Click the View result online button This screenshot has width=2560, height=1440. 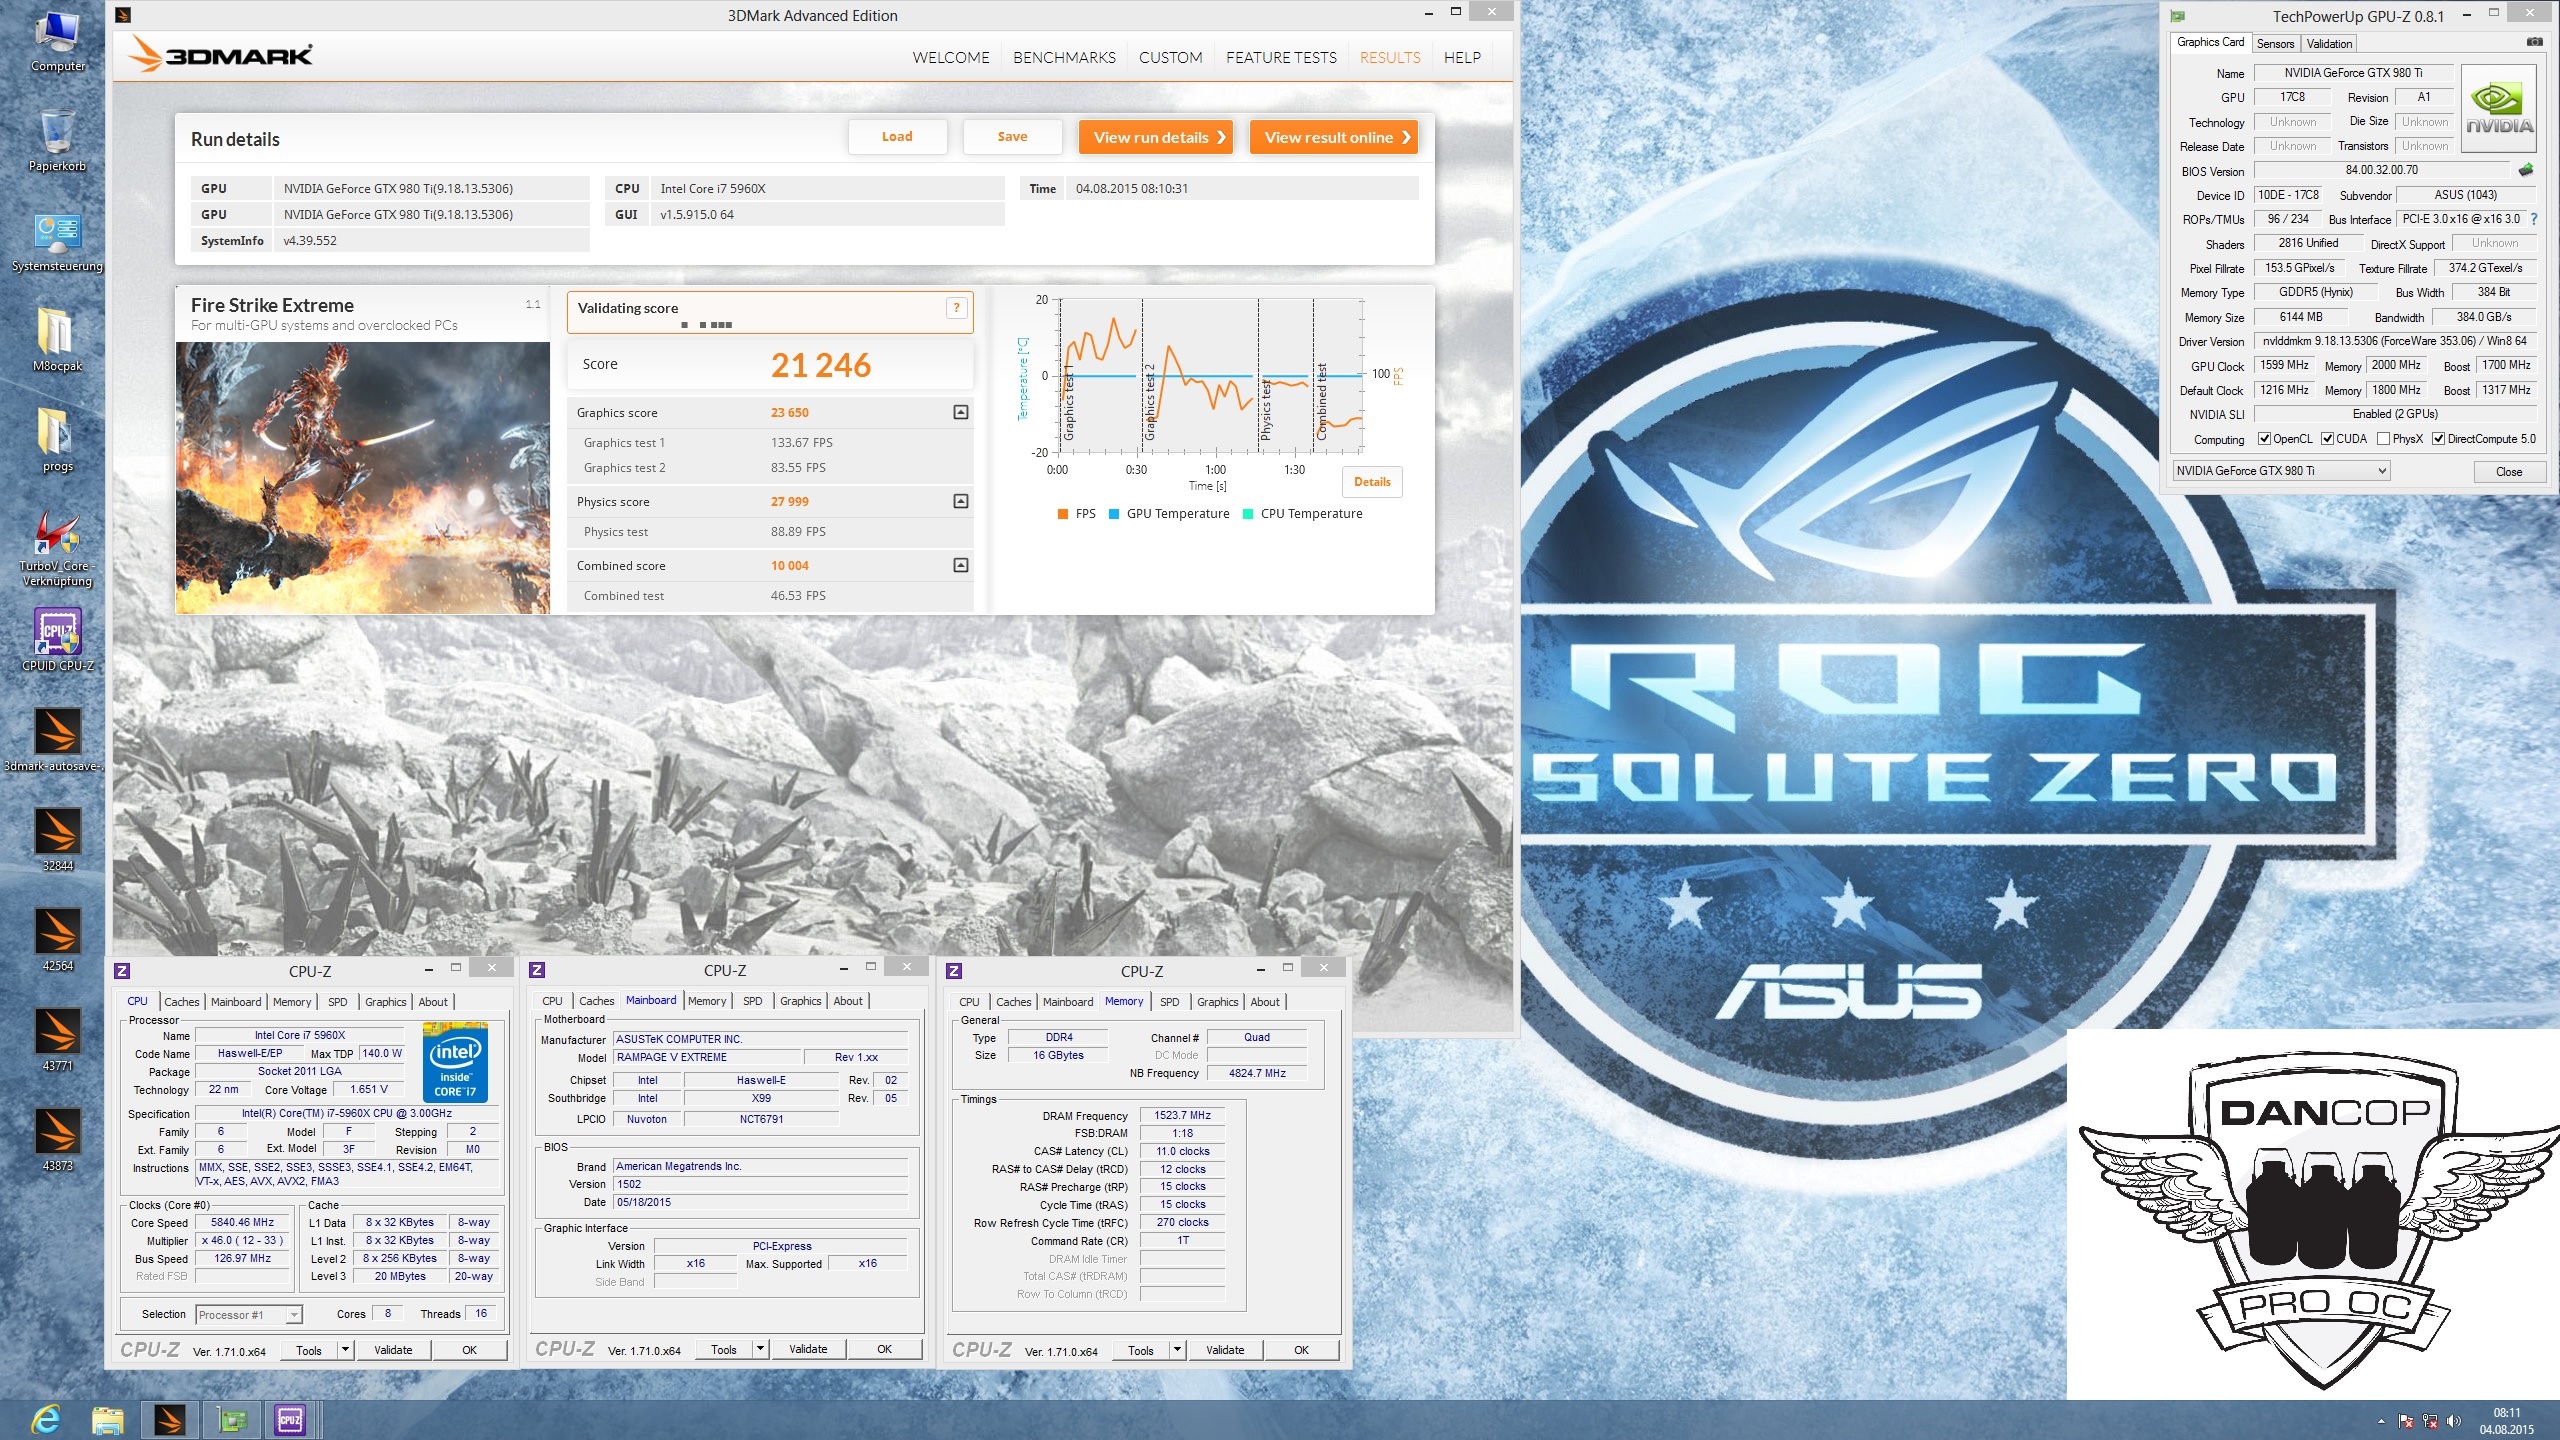[x=1335, y=138]
